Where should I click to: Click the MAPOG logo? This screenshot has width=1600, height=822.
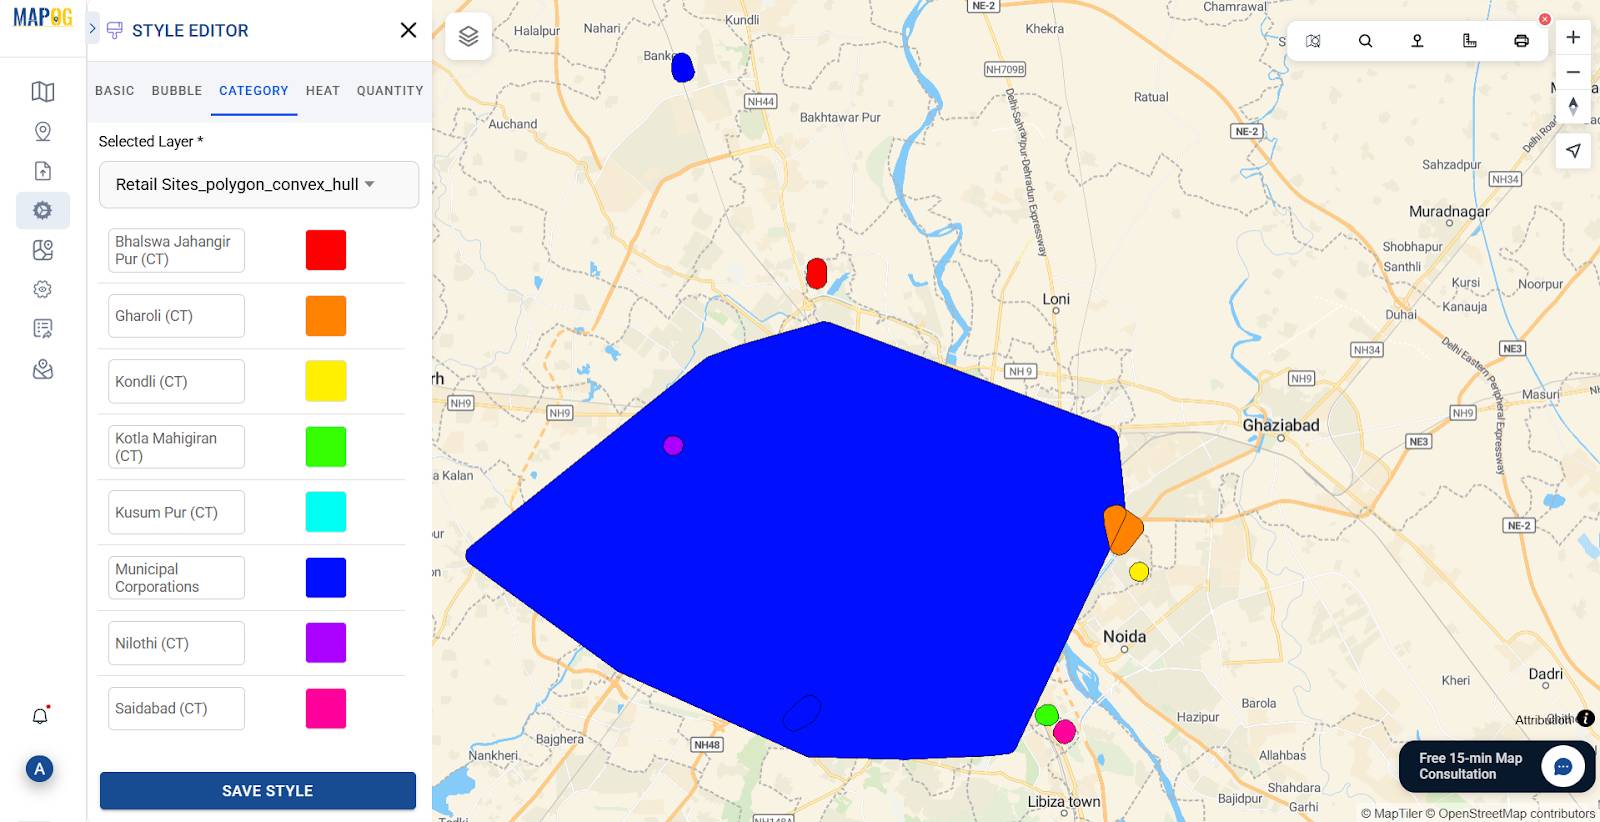(43, 17)
